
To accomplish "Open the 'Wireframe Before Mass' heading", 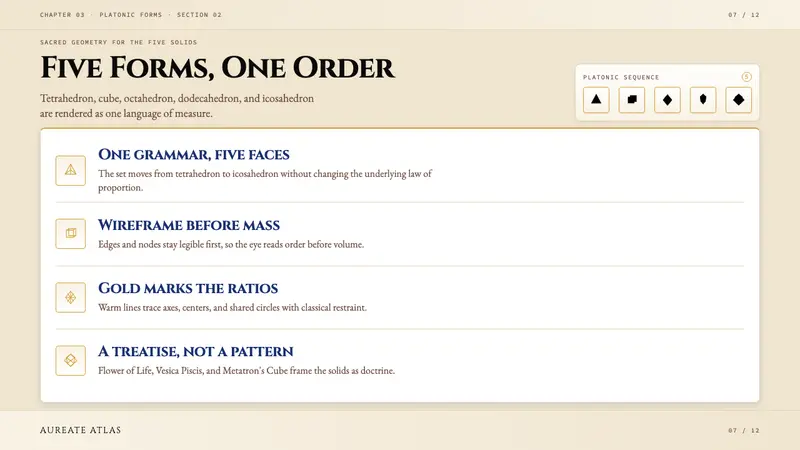I will click(189, 225).
